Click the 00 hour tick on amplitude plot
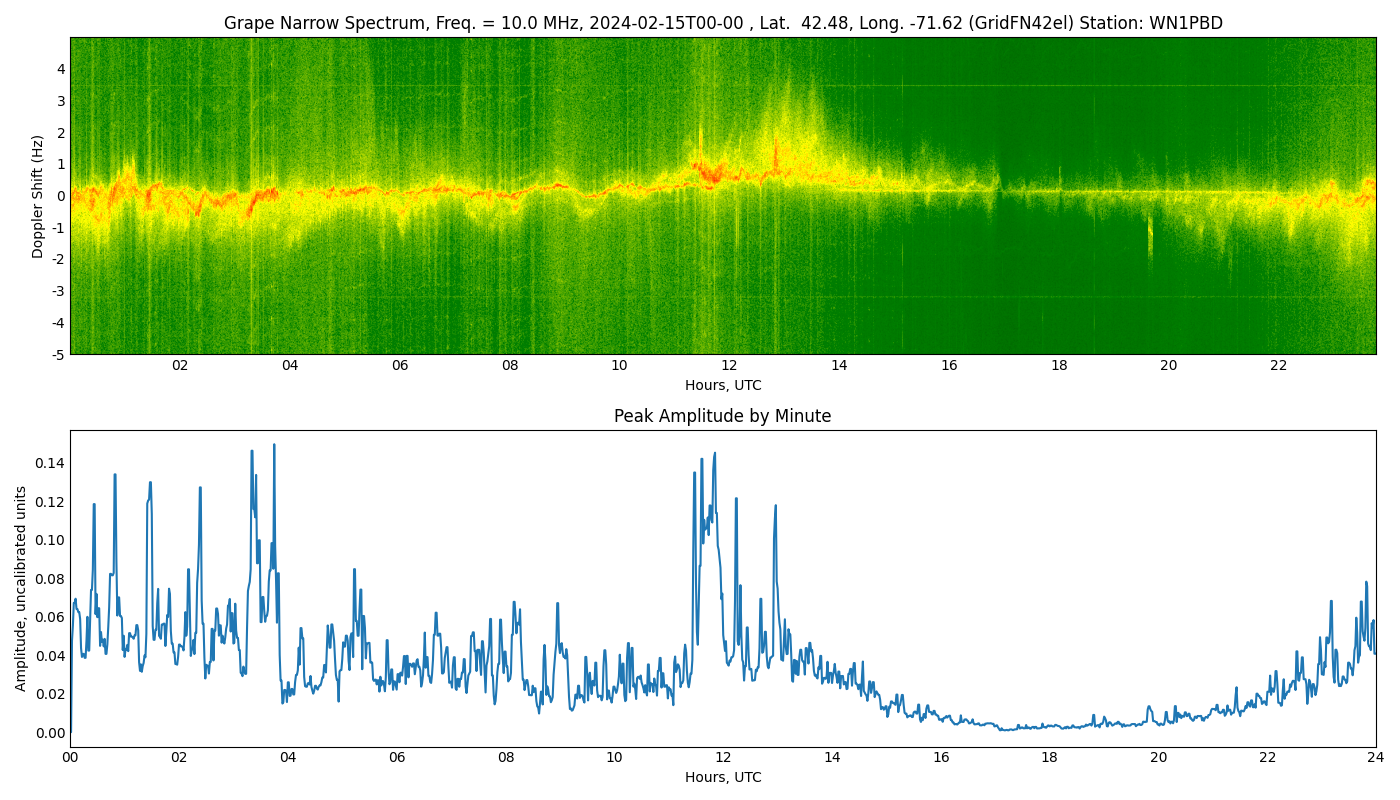 (70, 758)
